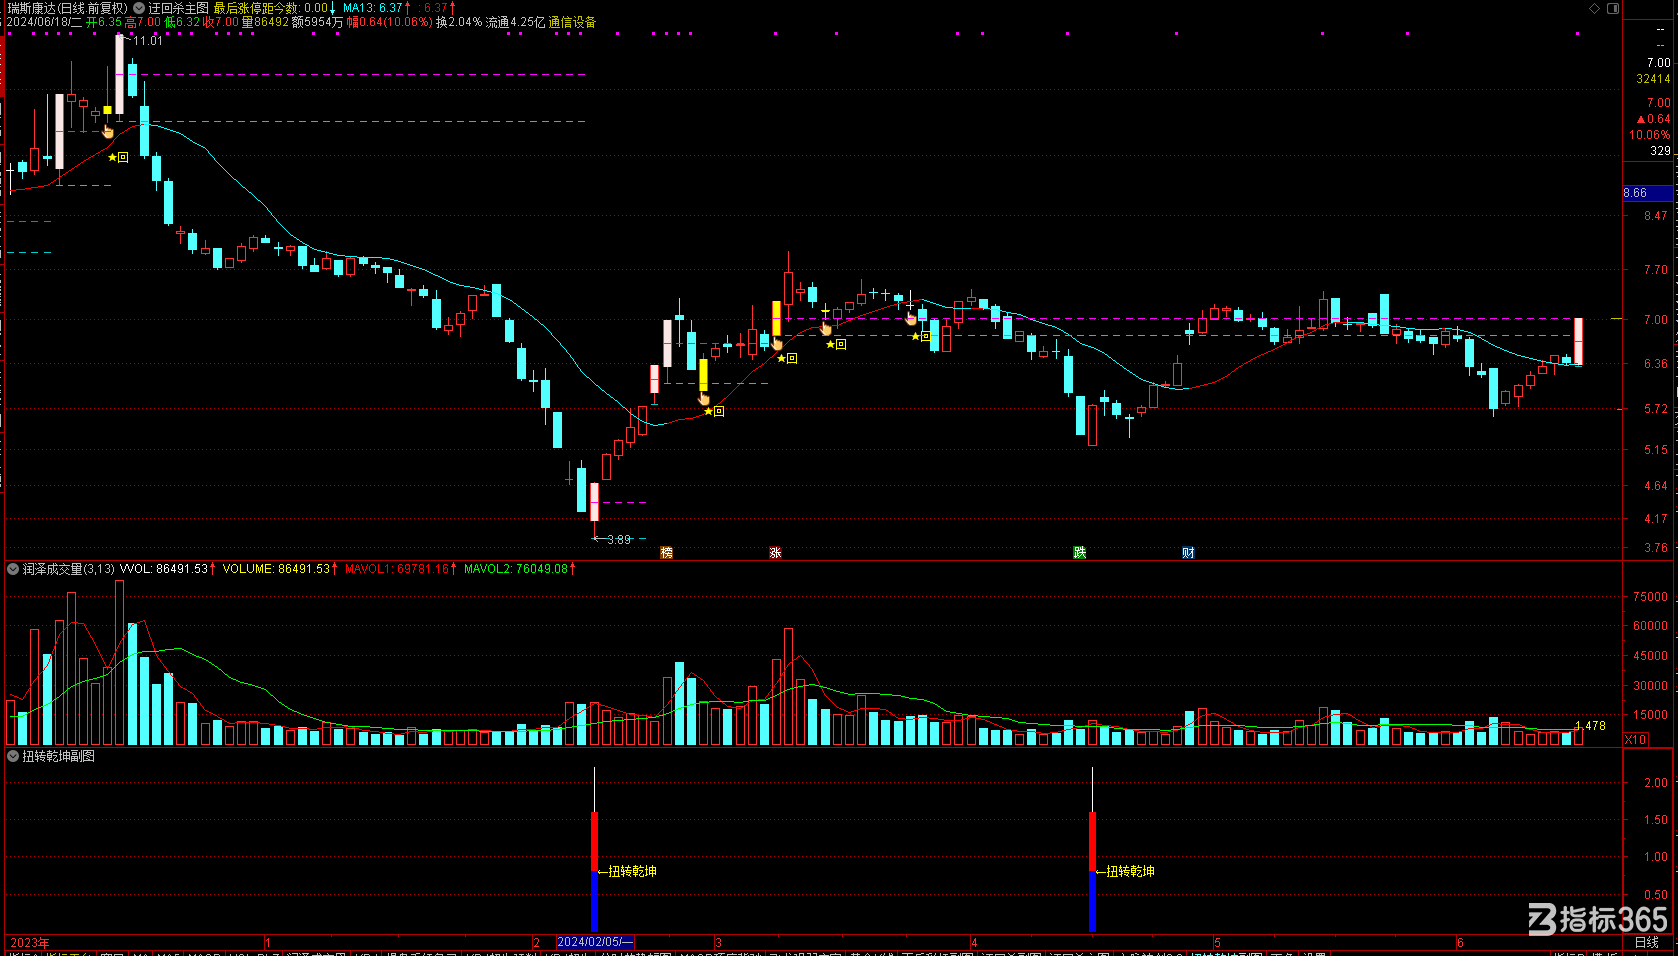
Task: Select month 5 timeline marker
Action: tap(1217, 943)
